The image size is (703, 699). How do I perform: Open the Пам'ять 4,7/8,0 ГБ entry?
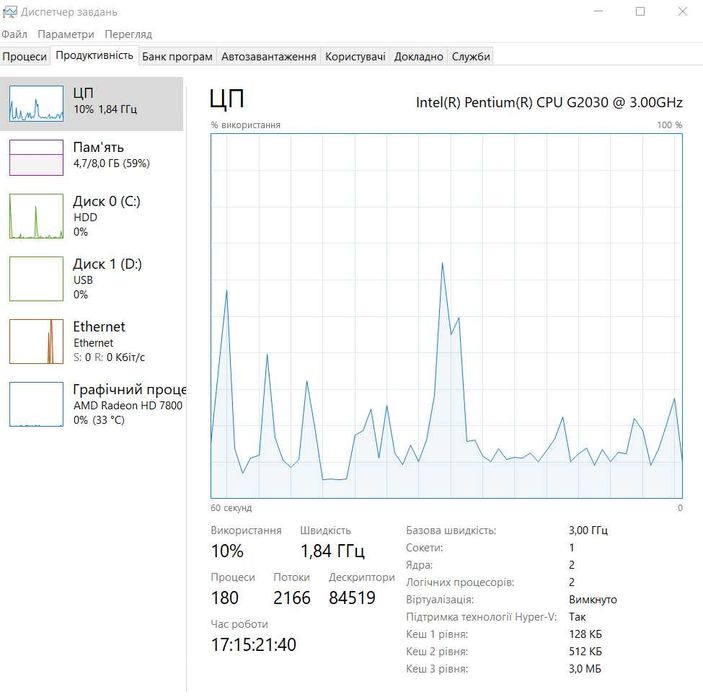click(91, 157)
